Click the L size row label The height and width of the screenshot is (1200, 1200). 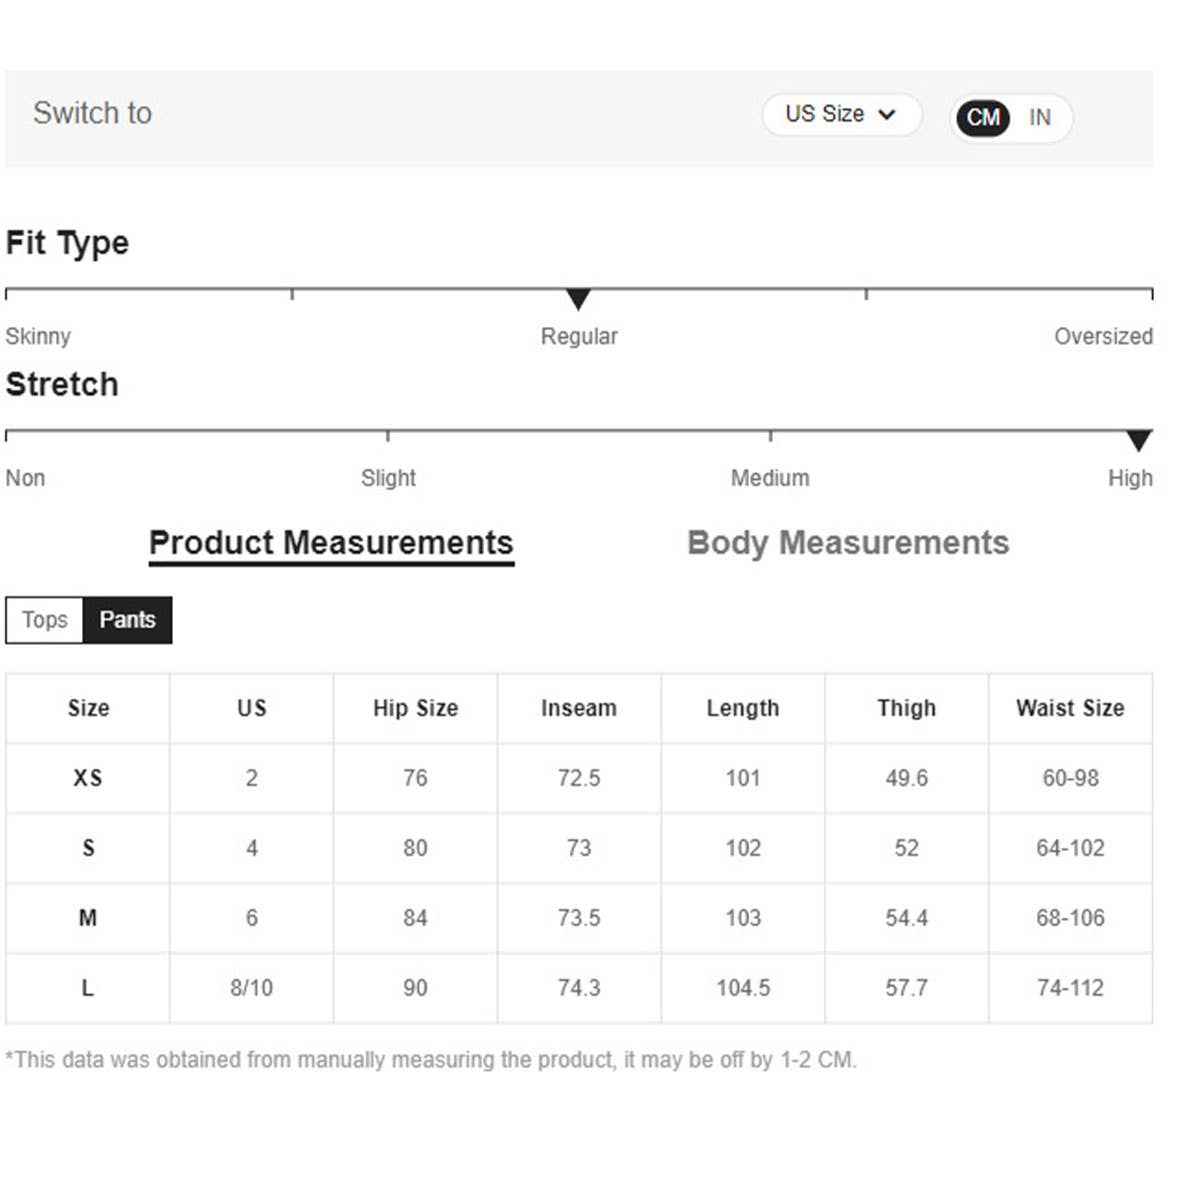(x=88, y=988)
